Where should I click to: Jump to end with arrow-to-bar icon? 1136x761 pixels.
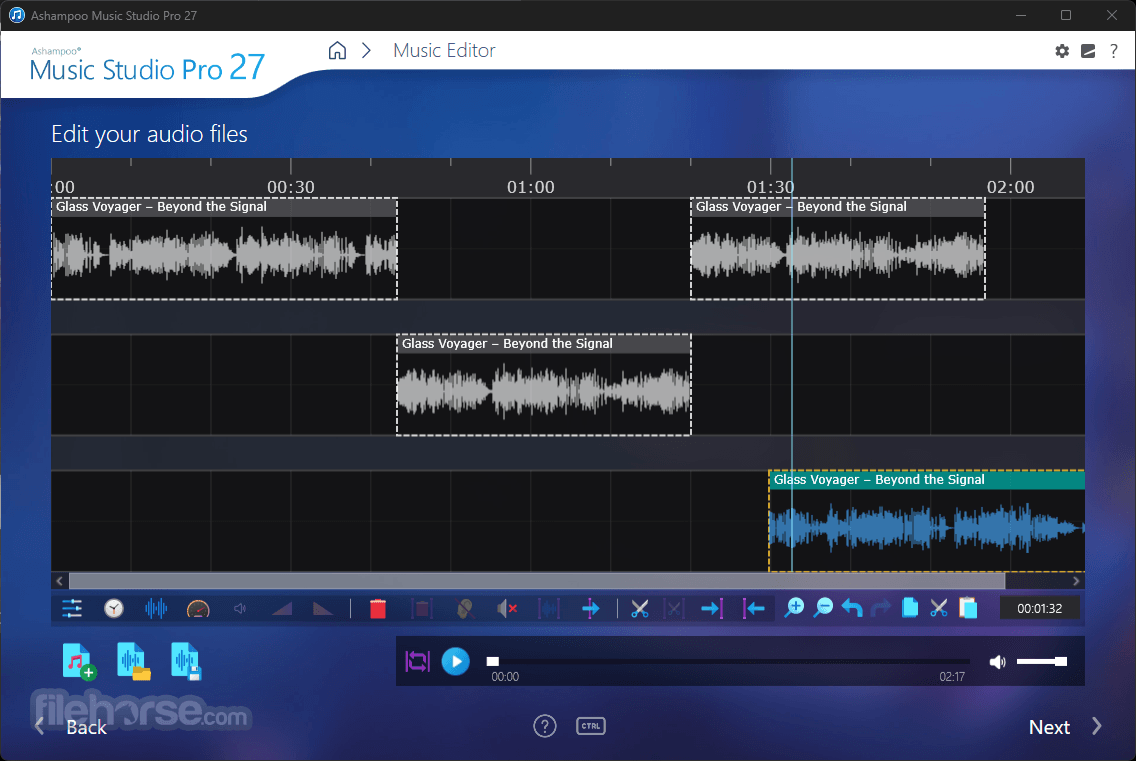(712, 608)
